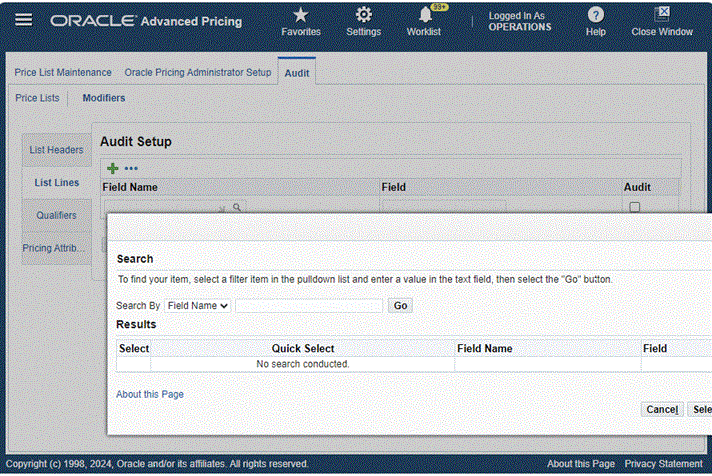The width and height of the screenshot is (712, 476).
Task: Open Privacy Statement link
Action: click(x=663, y=464)
